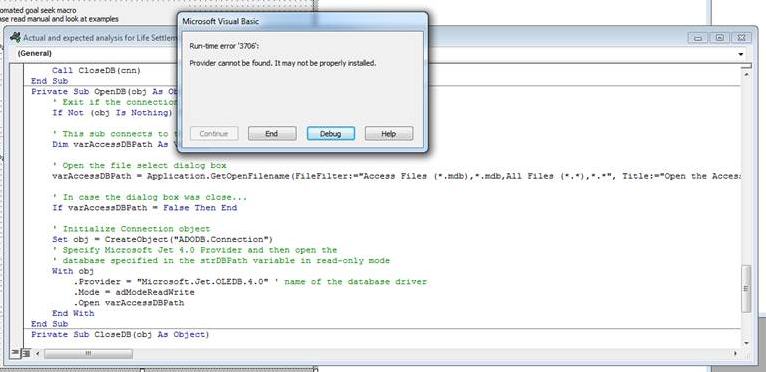Switch to Full Module View icon
766x372 pixels.
coord(26,353)
